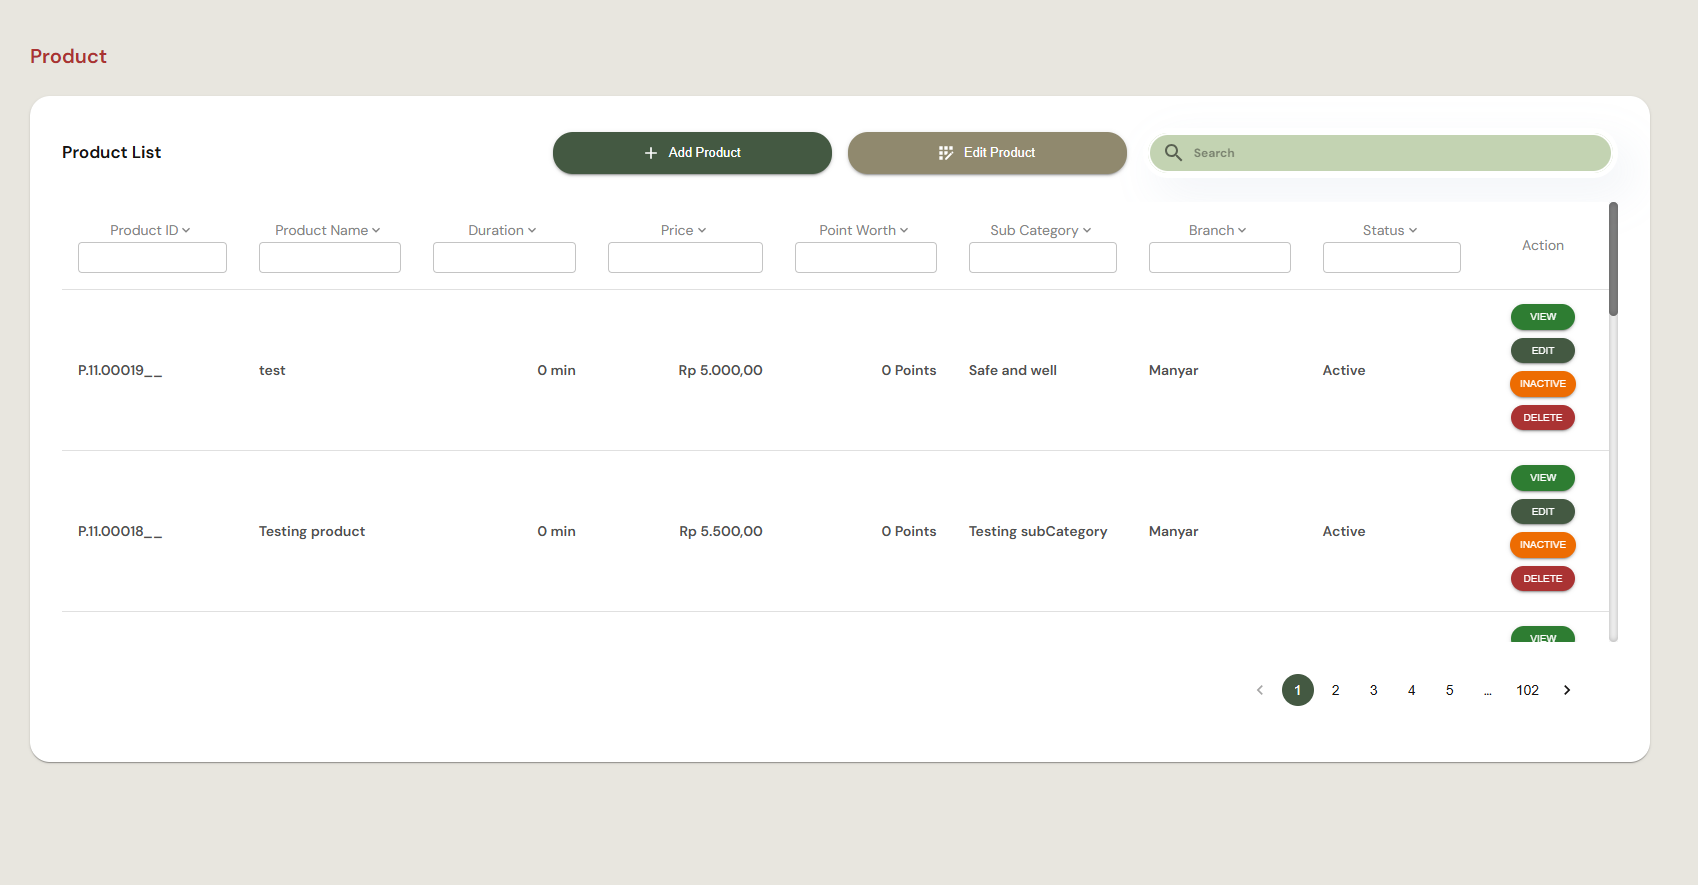Sort by Point Worth column chevron
1698x885 pixels.
(x=904, y=230)
